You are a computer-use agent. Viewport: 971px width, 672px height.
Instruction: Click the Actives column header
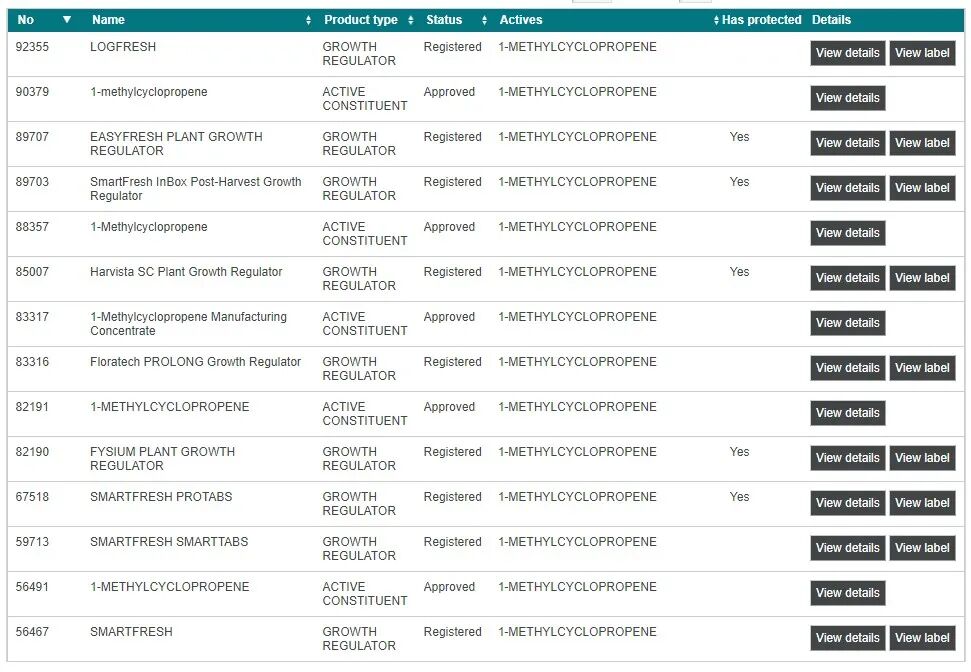(521, 20)
